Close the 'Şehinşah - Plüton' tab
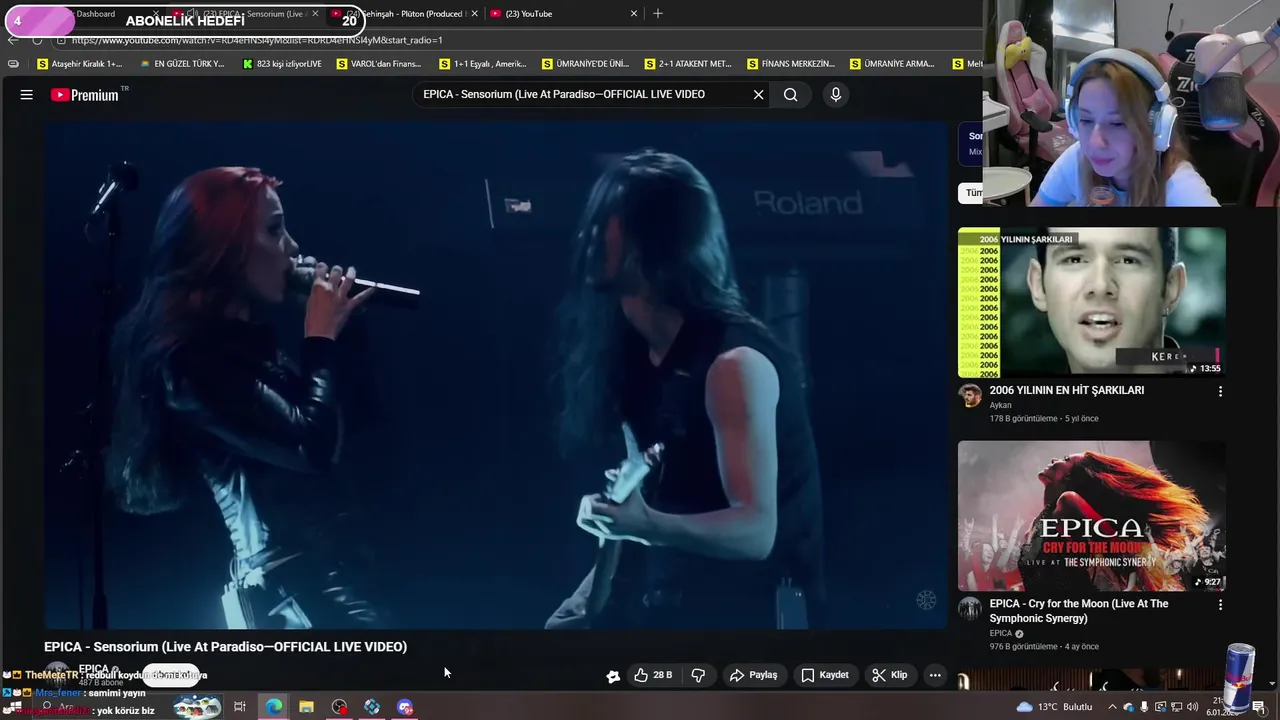This screenshot has width=1280, height=720. click(x=474, y=14)
